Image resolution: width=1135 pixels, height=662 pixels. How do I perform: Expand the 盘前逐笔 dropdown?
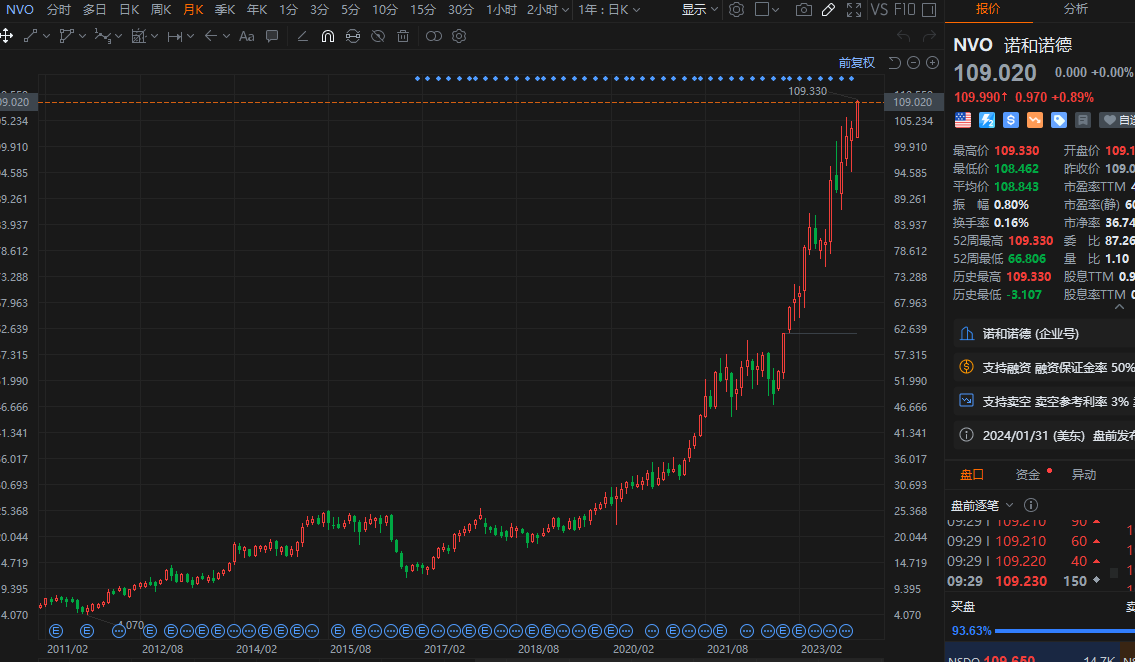1009,505
